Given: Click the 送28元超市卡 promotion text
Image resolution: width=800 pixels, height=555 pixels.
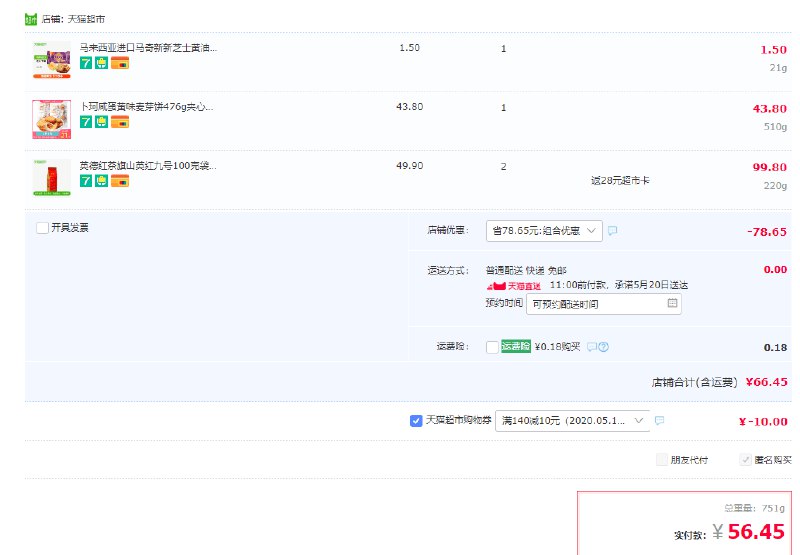Looking at the screenshot, I should pos(620,180).
